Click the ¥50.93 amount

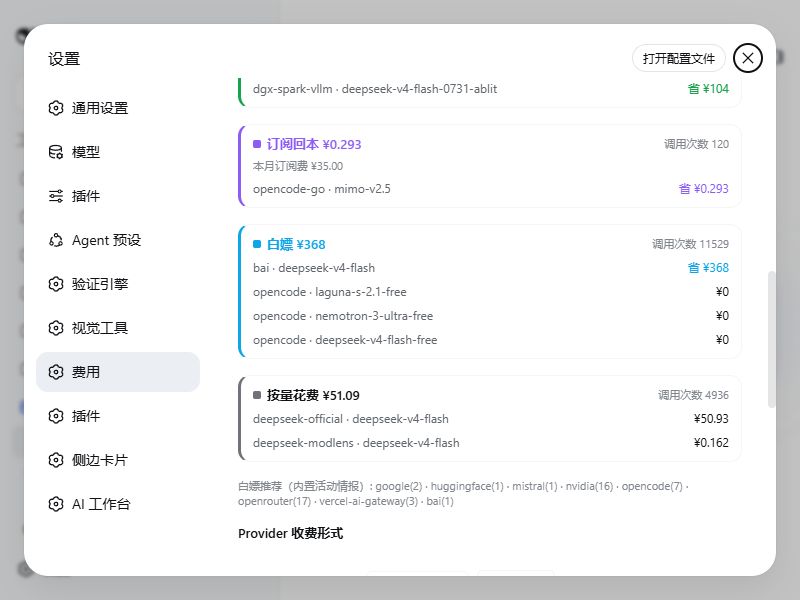(x=711, y=419)
